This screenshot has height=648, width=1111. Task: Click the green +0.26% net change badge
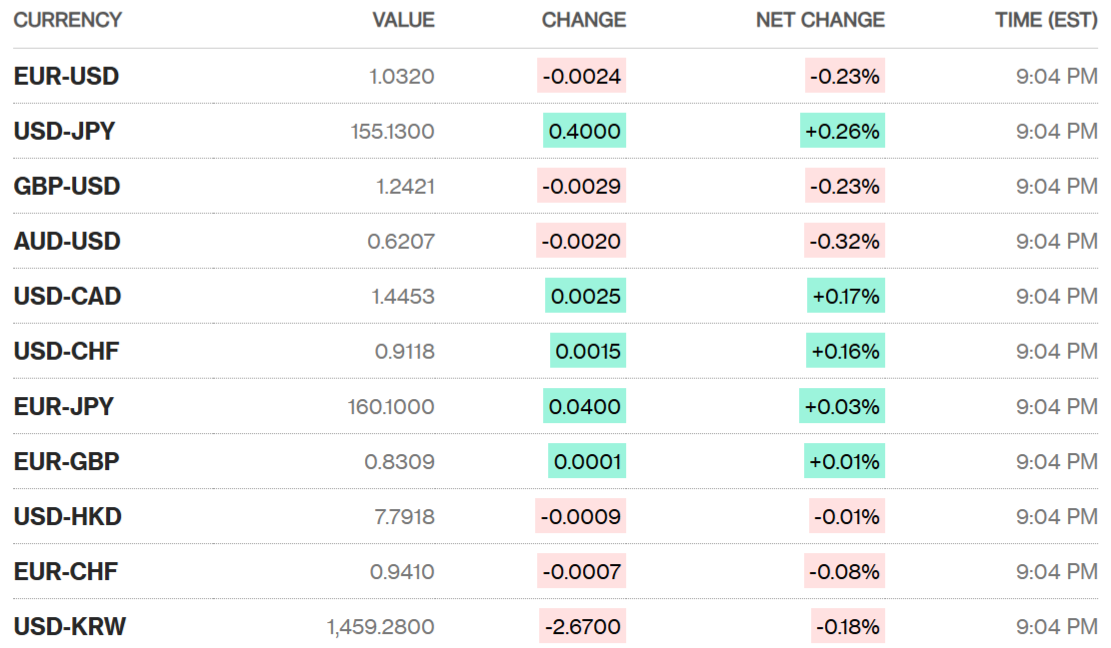tap(842, 131)
